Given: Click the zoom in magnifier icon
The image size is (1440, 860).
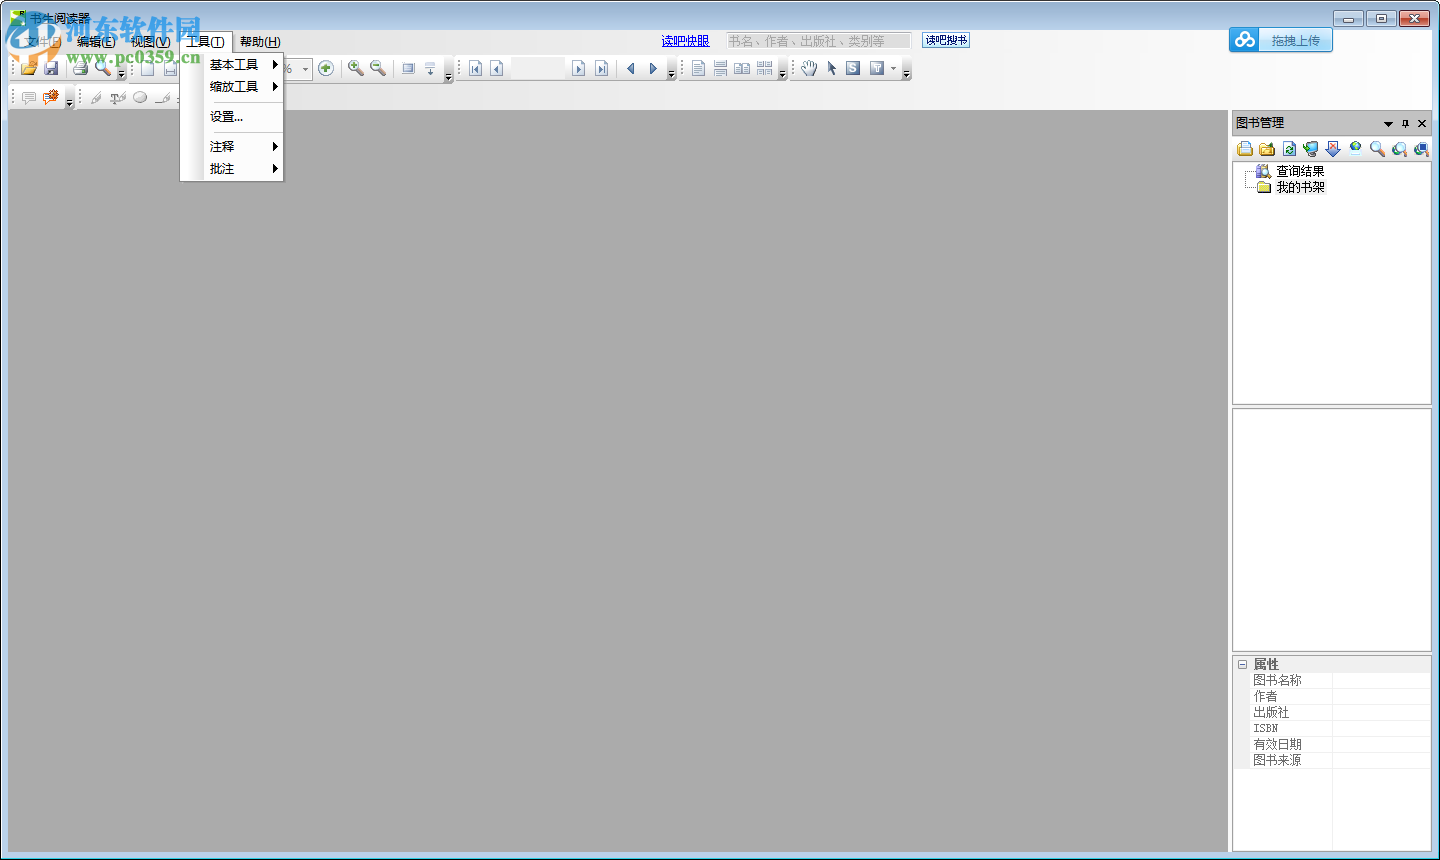Looking at the screenshot, I should (355, 68).
